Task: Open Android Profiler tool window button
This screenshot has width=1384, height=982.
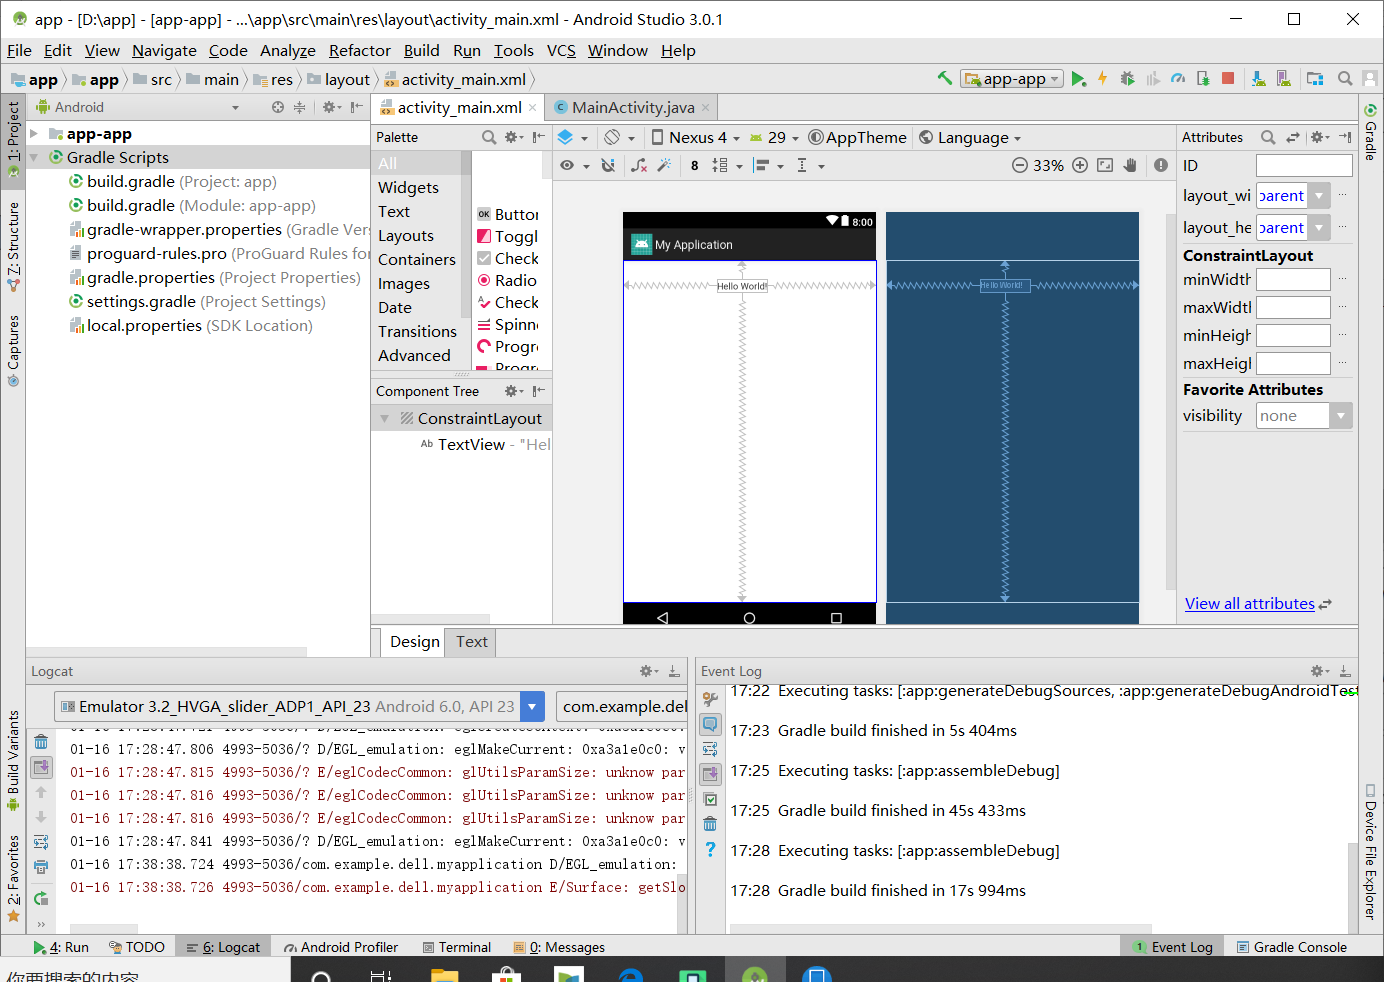Action: point(340,947)
